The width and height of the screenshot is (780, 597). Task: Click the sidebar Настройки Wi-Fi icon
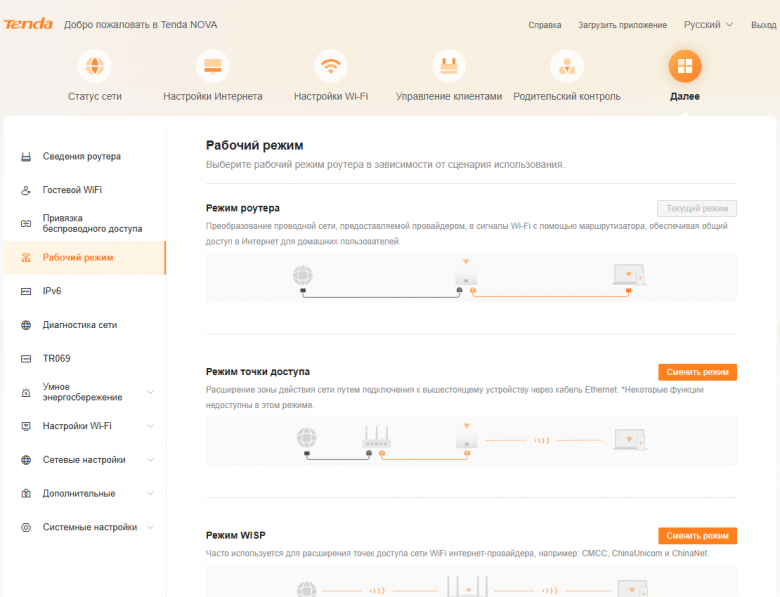pos(26,426)
